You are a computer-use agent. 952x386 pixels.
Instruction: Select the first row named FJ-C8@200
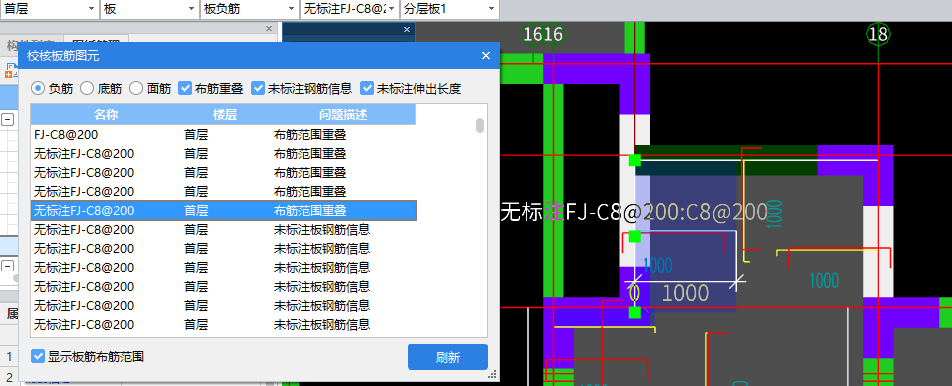223,135
